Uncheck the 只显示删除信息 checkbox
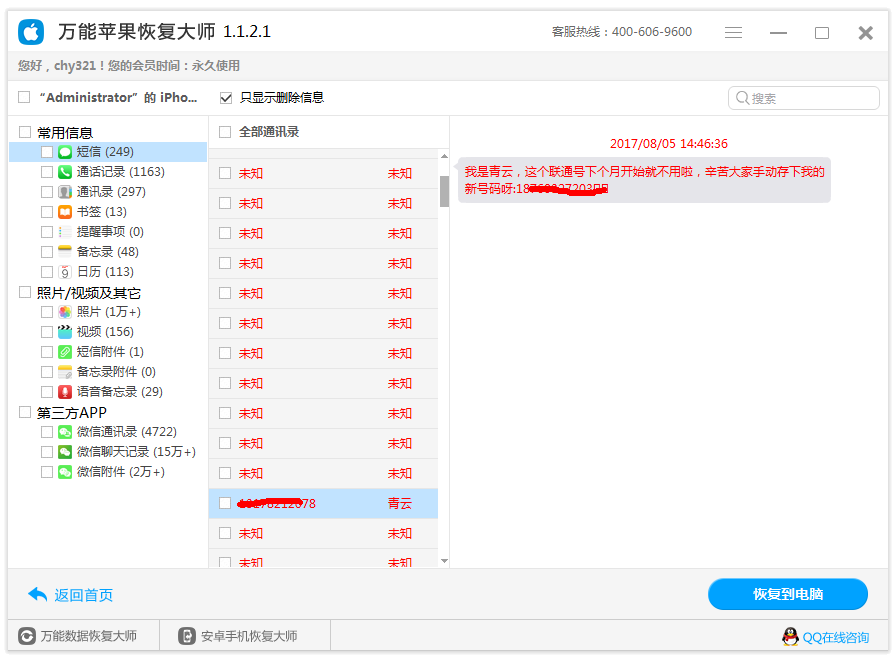 pos(225,98)
